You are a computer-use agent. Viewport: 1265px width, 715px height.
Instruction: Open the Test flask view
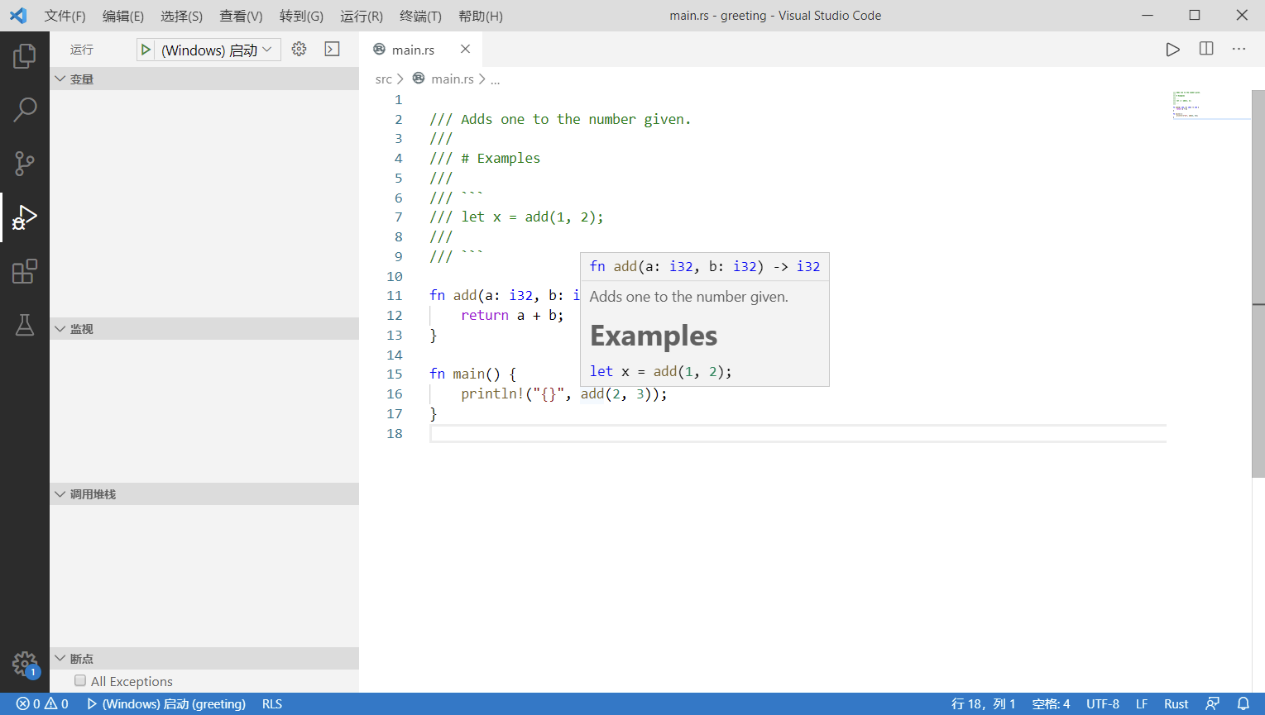click(x=24, y=325)
